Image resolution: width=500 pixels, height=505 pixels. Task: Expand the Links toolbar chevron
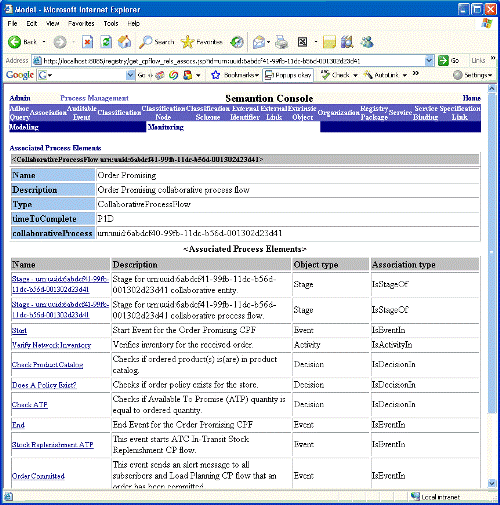pyautogui.click(x=493, y=59)
